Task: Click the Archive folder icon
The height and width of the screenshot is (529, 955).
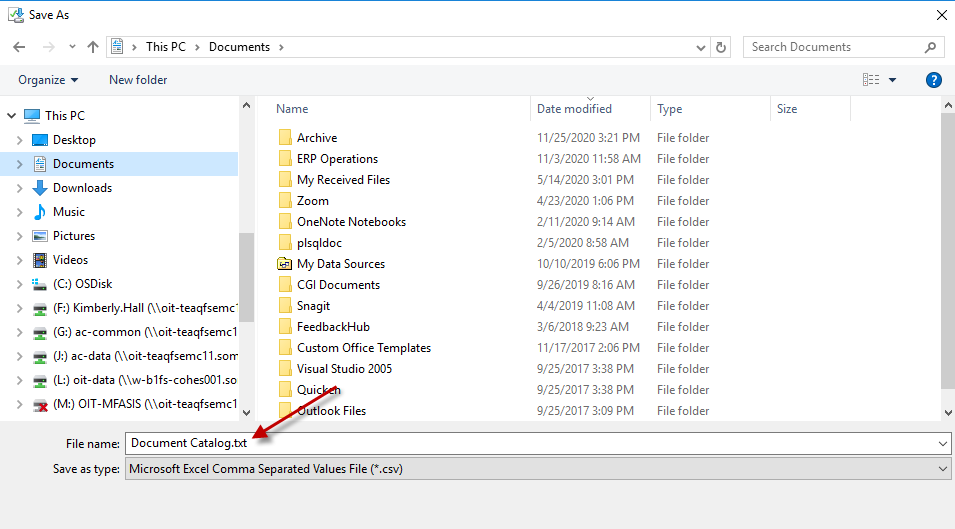Action: (x=284, y=138)
